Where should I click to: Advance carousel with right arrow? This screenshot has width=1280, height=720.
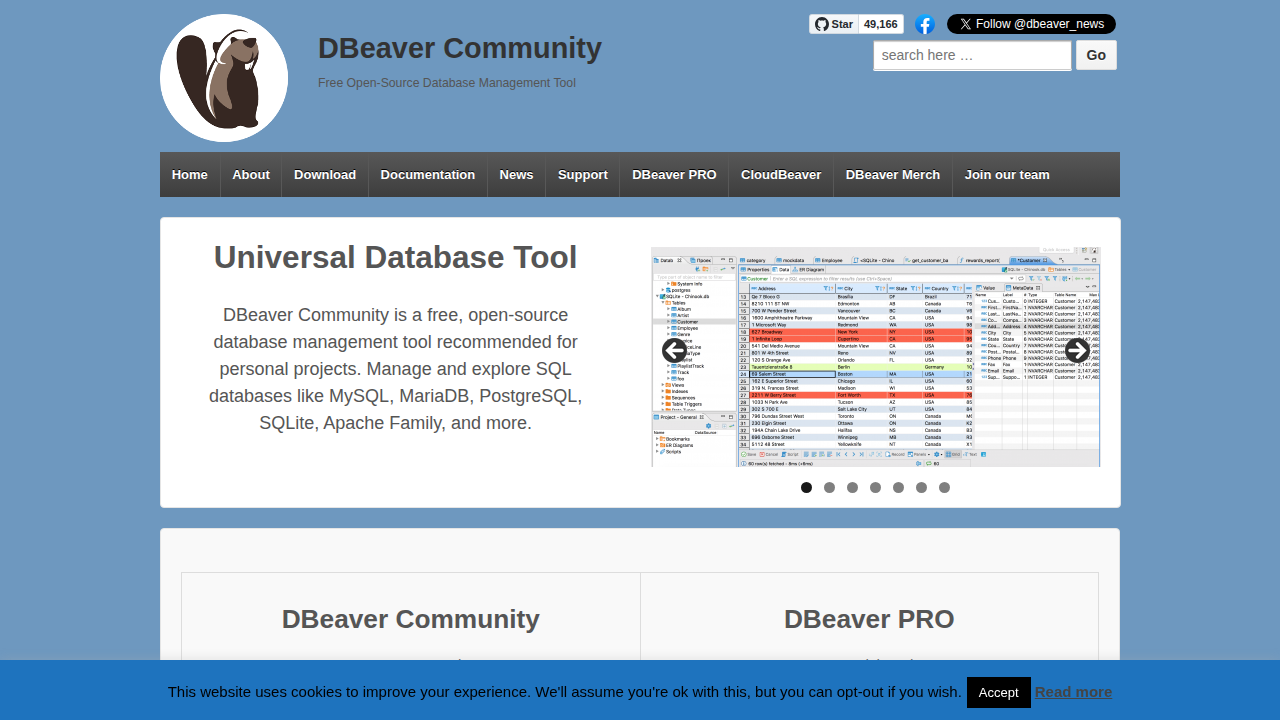pyautogui.click(x=1077, y=350)
